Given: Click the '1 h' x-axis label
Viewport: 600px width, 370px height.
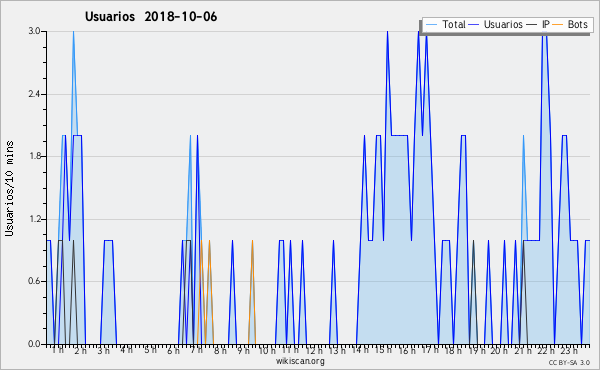Looking at the screenshot, I should click(x=58, y=350).
